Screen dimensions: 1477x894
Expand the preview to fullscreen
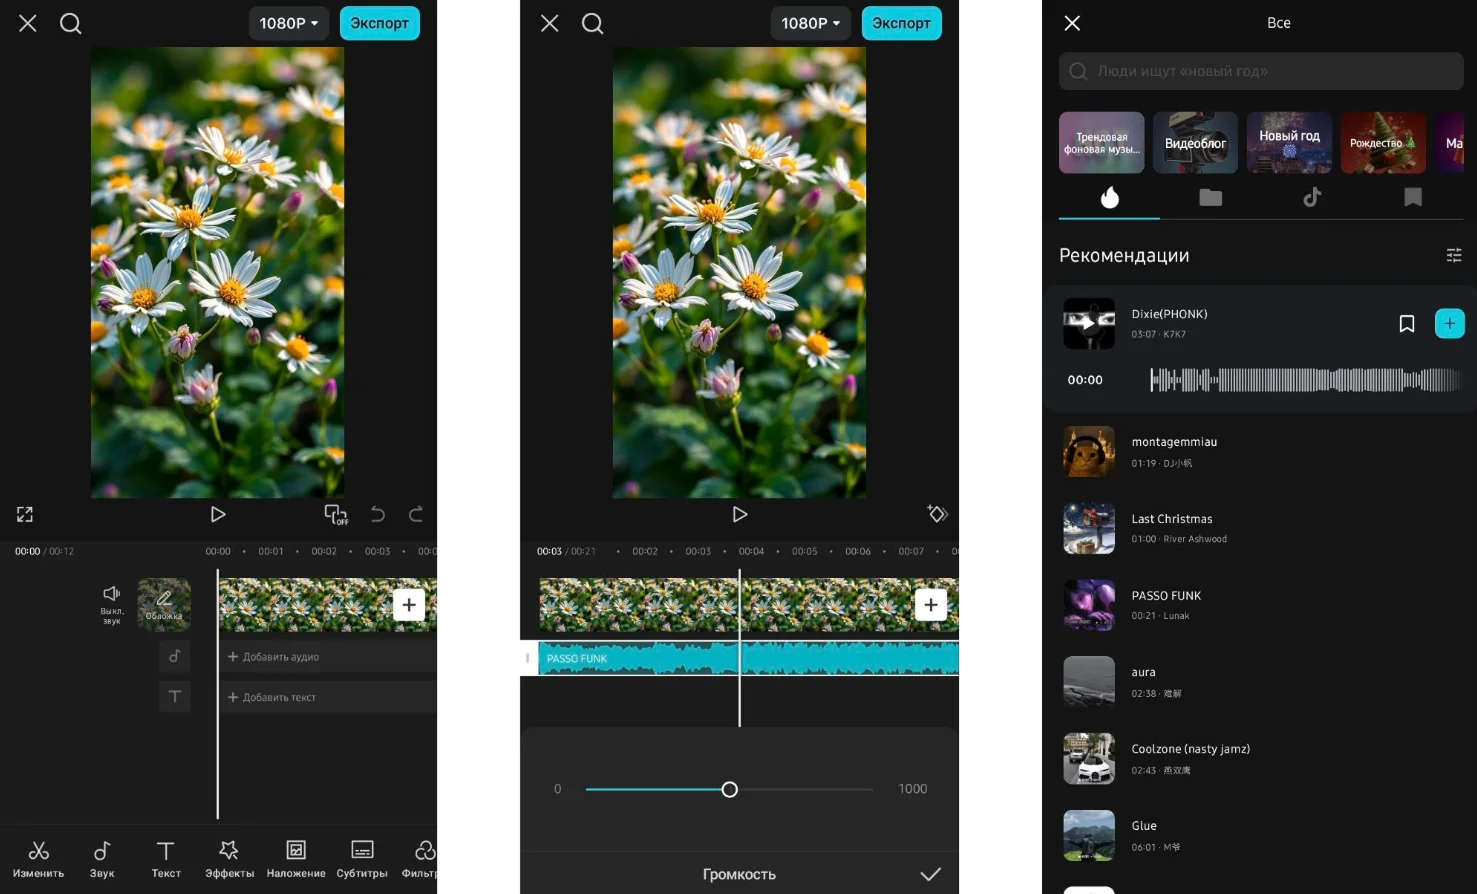click(x=25, y=514)
